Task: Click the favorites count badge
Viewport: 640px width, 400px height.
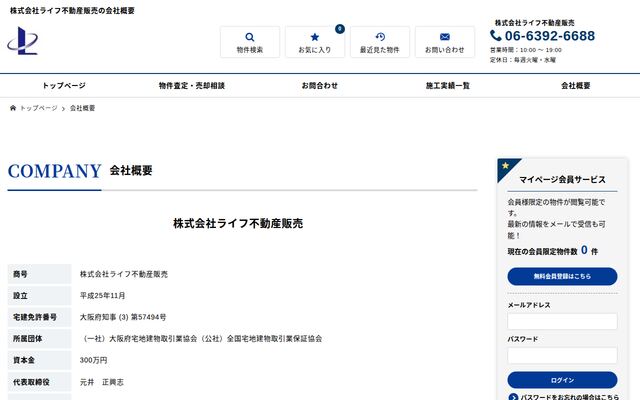Action: click(x=340, y=29)
